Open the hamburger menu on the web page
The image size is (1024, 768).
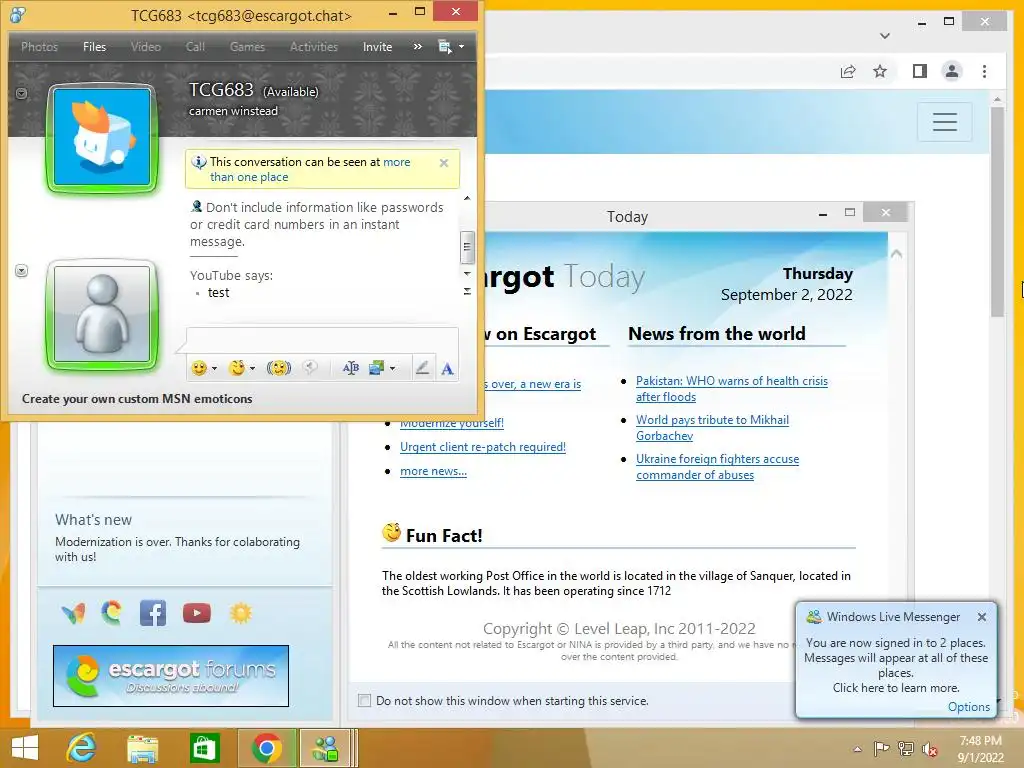[944, 122]
